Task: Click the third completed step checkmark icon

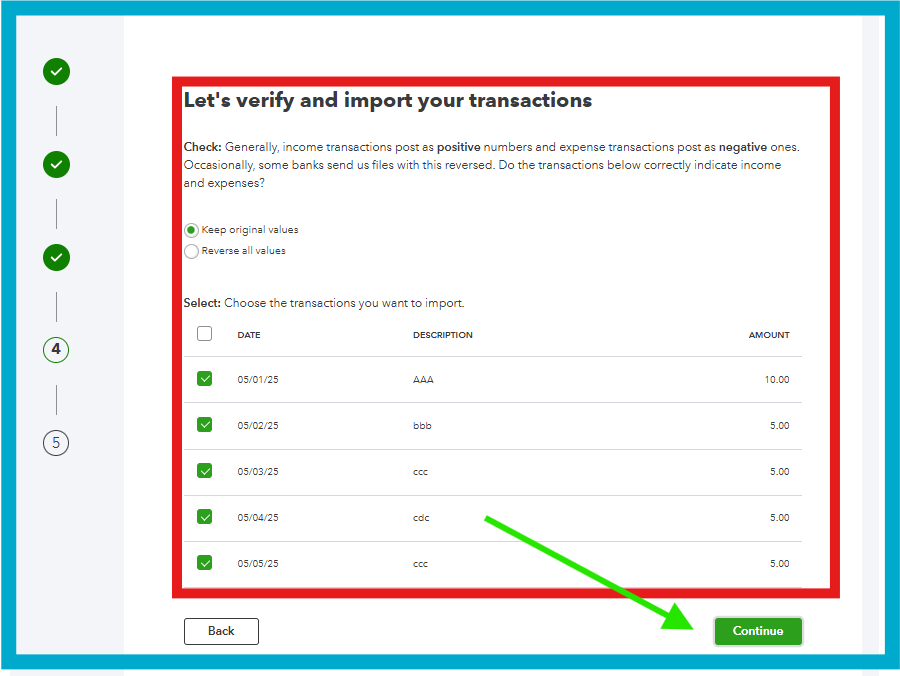Action: pyautogui.click(x=56, y=257)
